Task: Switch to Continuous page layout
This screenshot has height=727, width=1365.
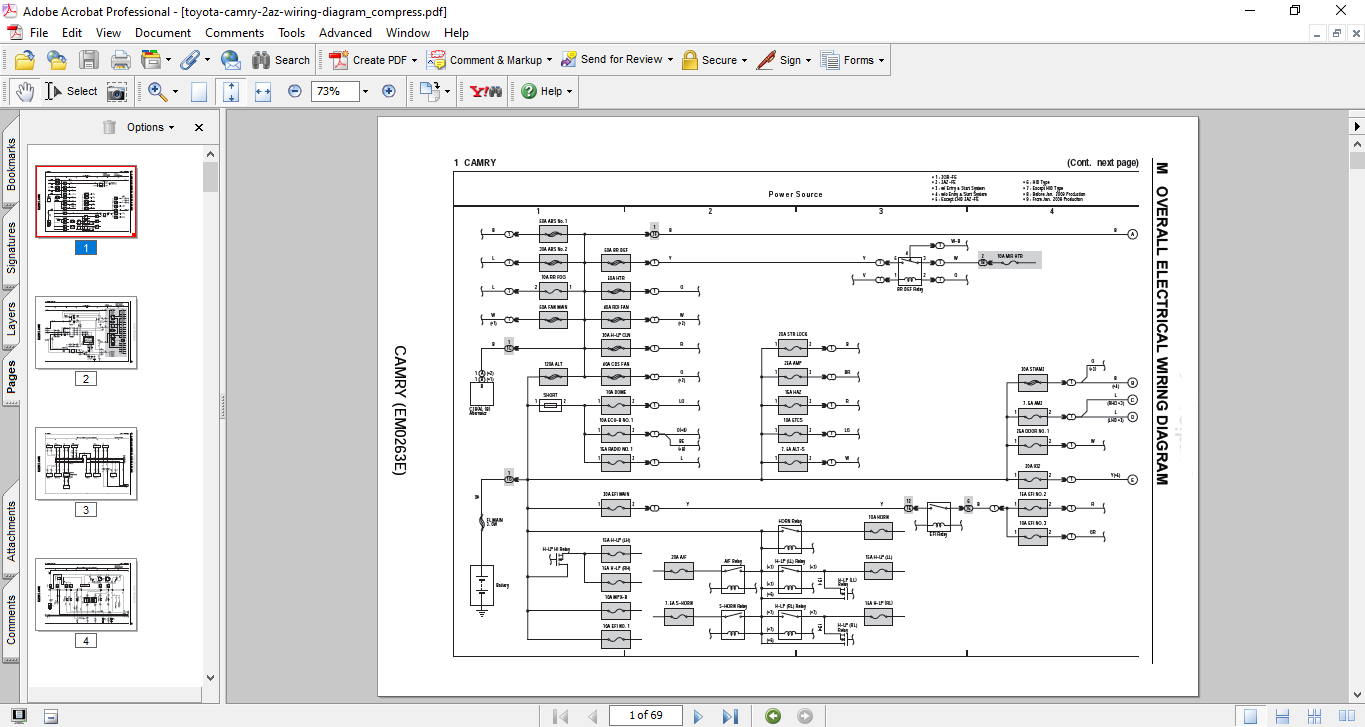Action: pyautogui.click(x=1281, y=715)
